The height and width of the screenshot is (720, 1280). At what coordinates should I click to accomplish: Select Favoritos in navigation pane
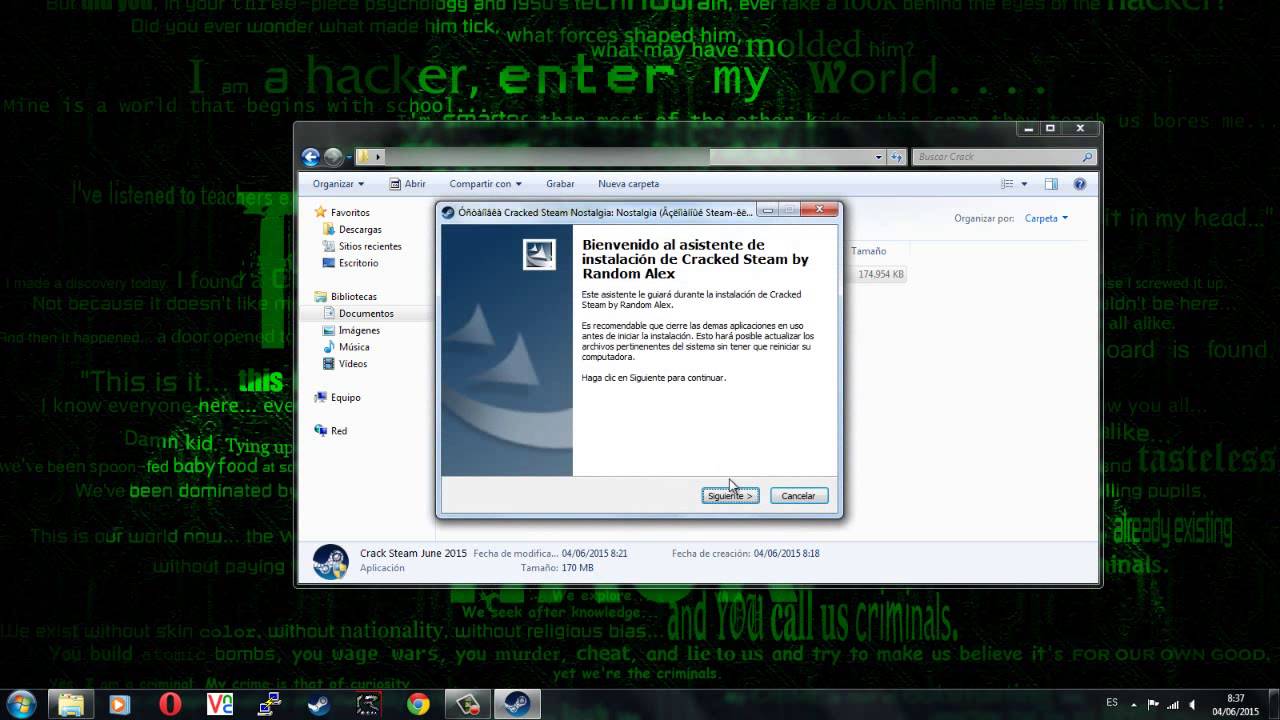(x=350, y=212)
